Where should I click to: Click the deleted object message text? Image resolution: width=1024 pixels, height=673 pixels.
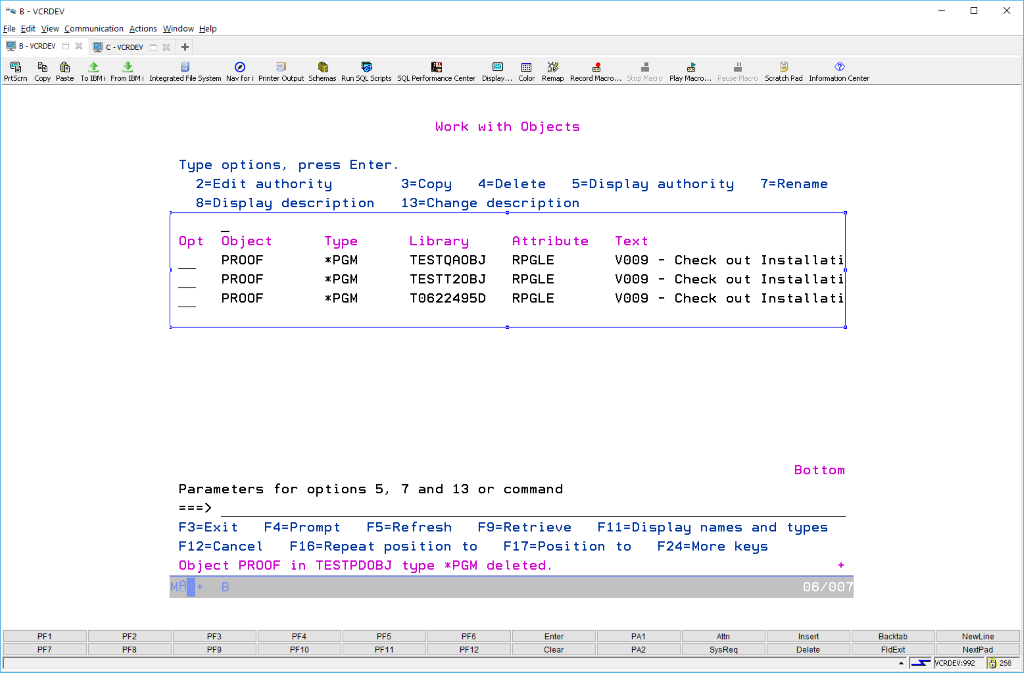point(366,565)
